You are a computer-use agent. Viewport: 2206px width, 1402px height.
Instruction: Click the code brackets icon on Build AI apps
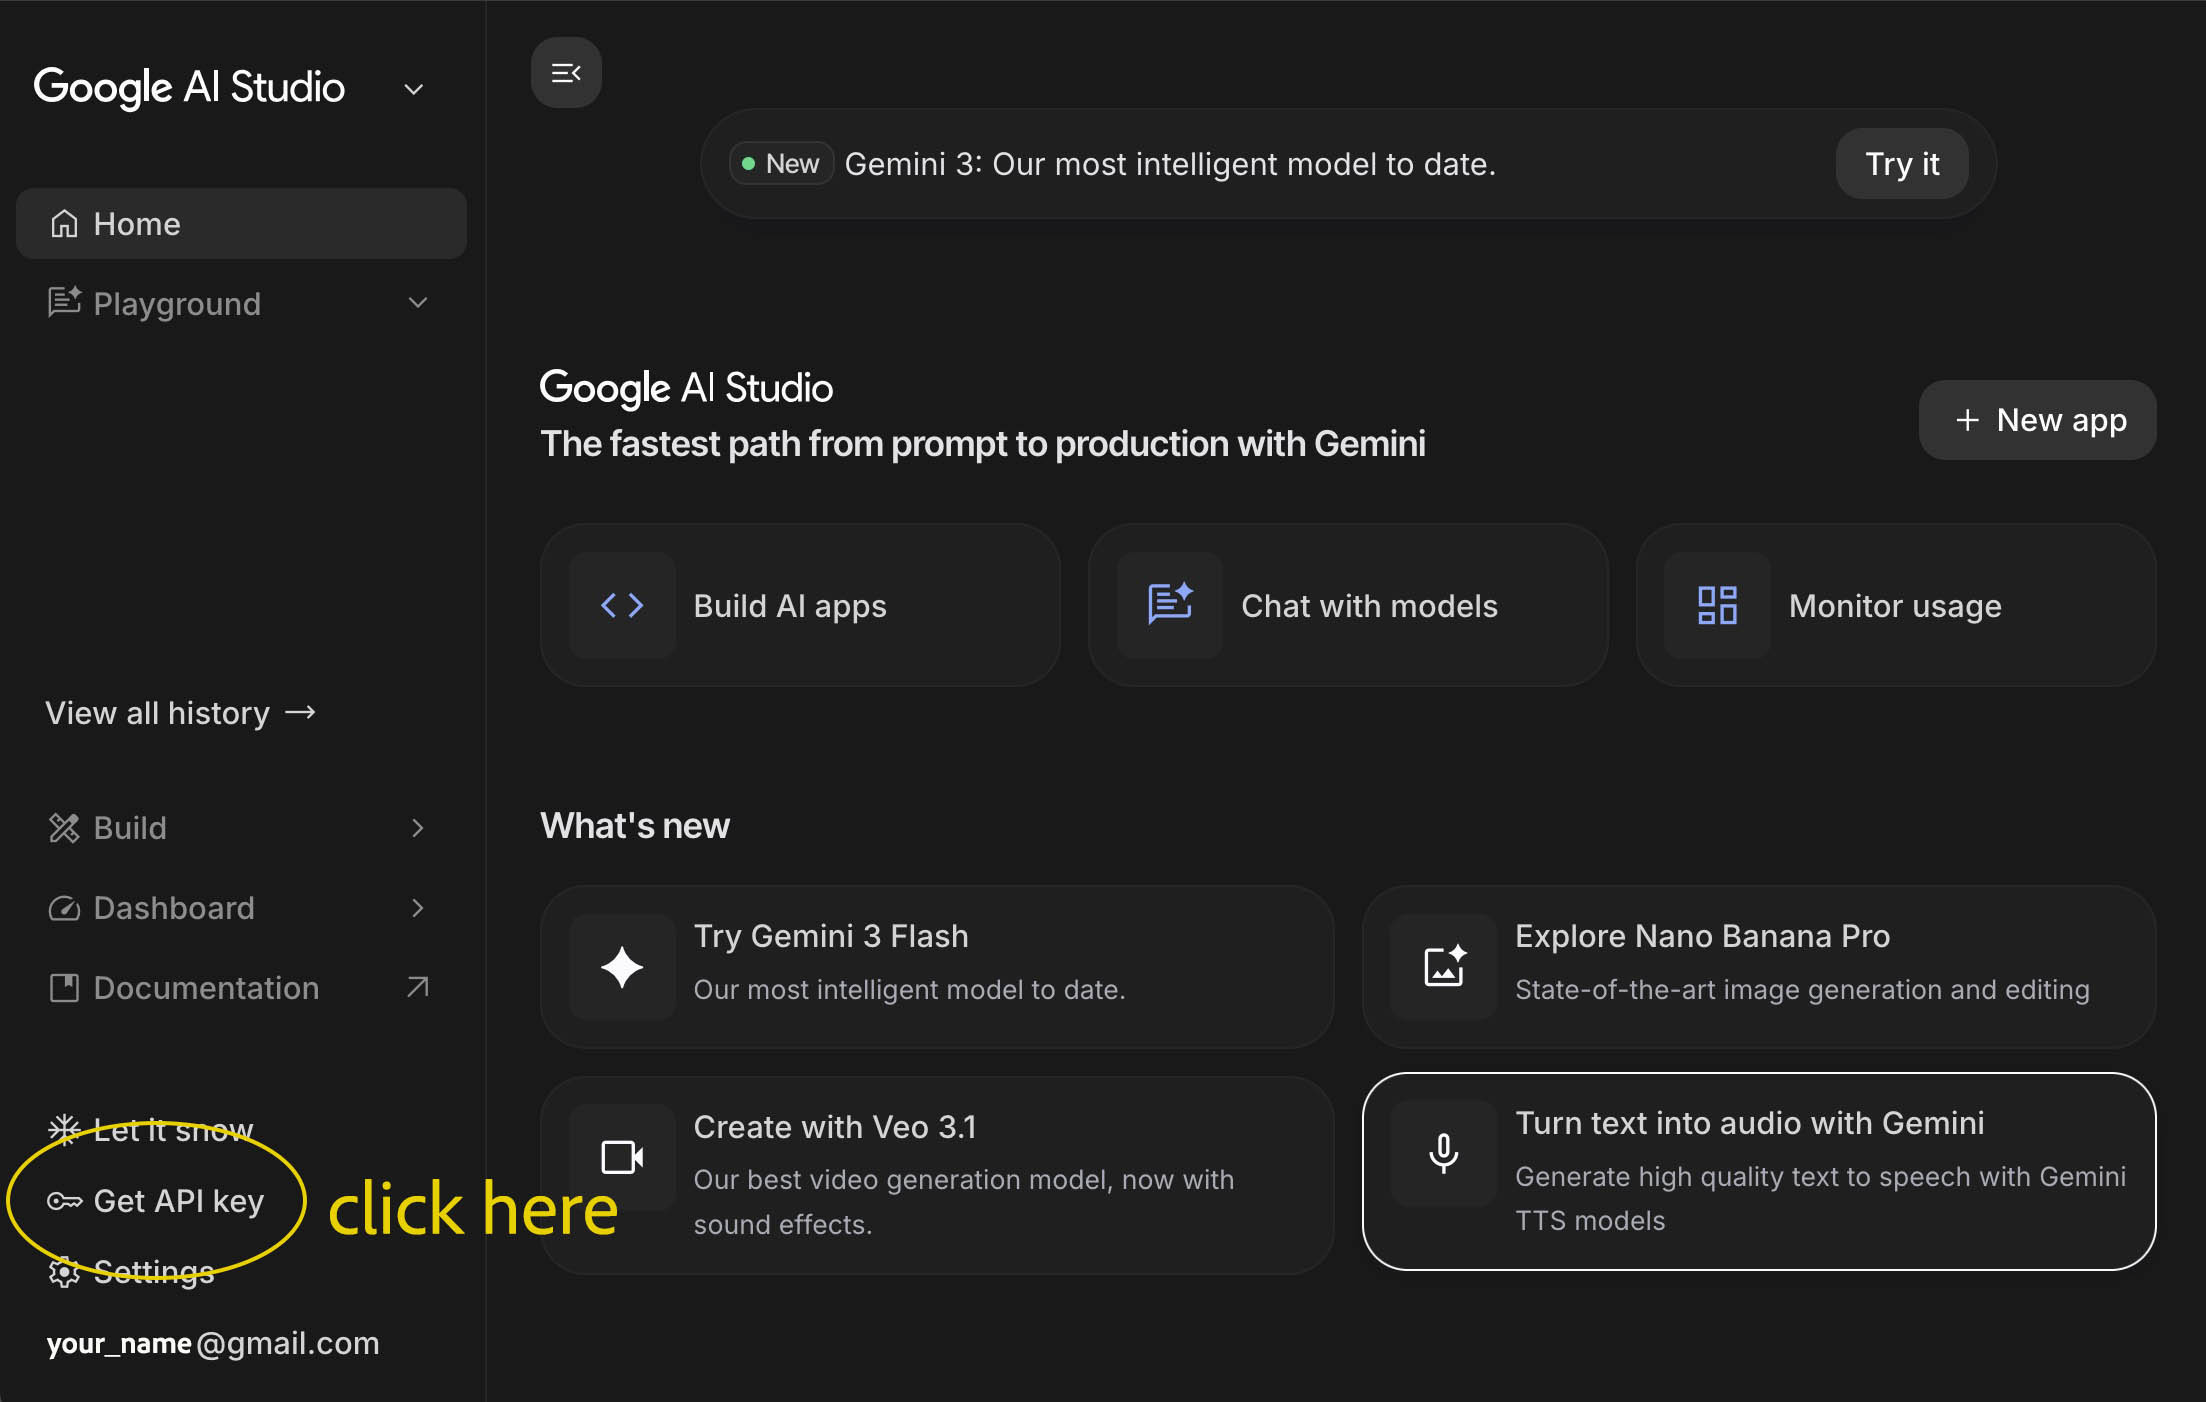(622, 605)
